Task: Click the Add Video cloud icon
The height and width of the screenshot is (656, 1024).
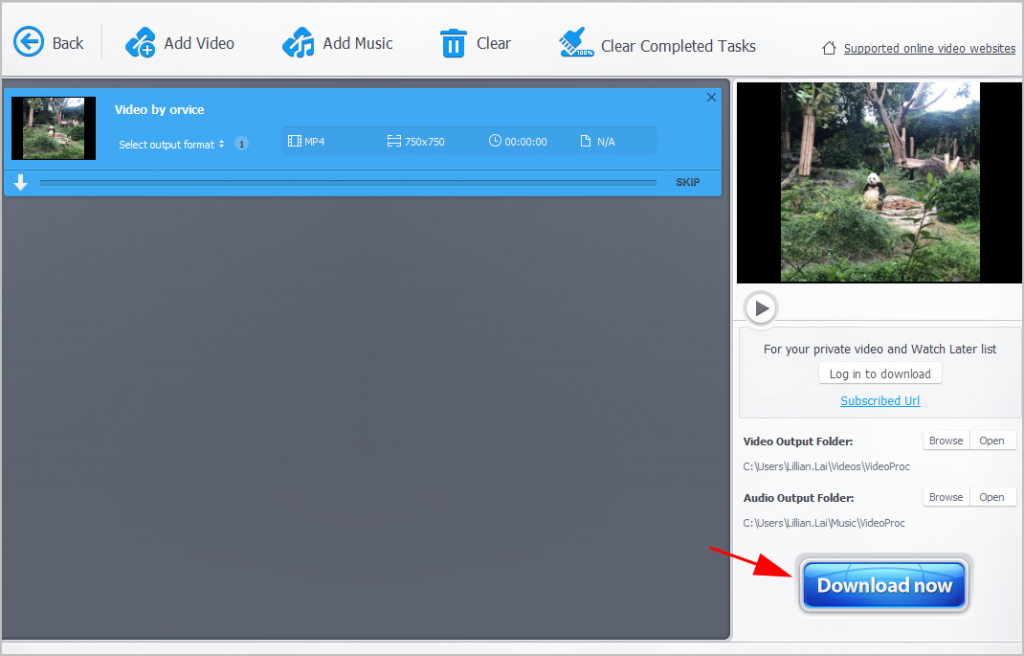Action: 140,43
